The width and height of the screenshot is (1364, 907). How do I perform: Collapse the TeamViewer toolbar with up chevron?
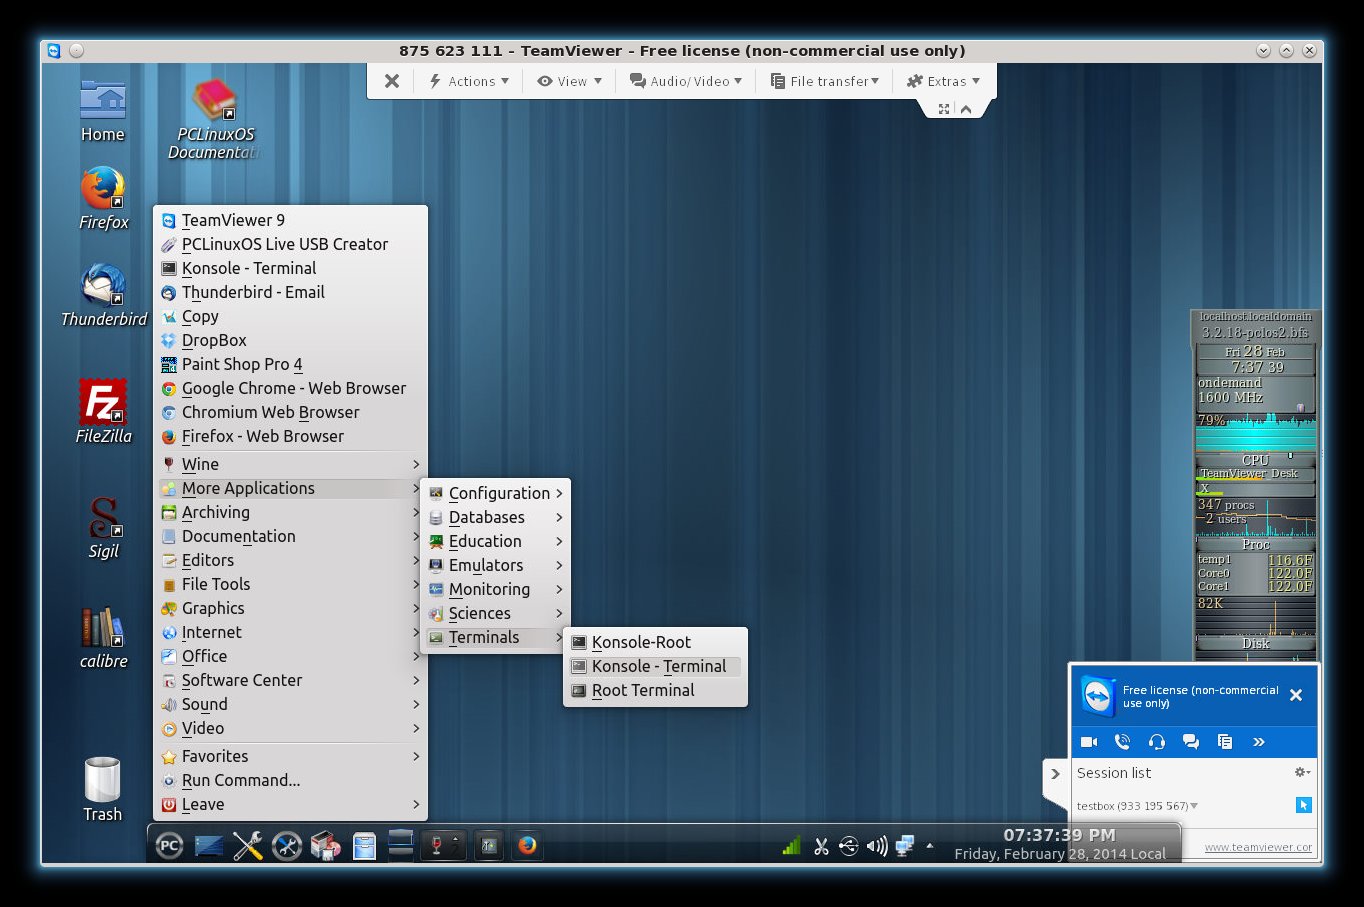point(966,109)
